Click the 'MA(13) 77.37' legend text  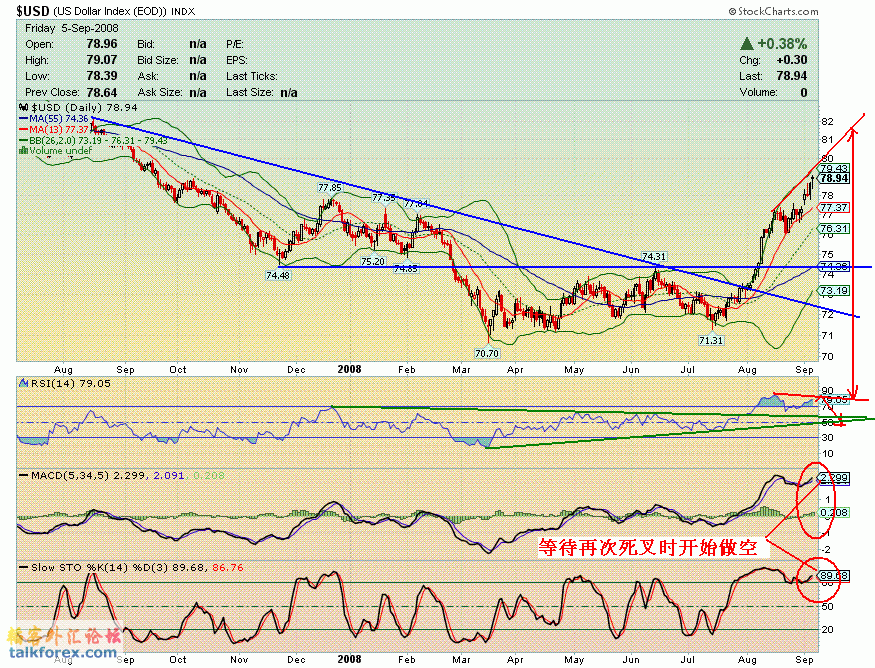tap(59, 129)
